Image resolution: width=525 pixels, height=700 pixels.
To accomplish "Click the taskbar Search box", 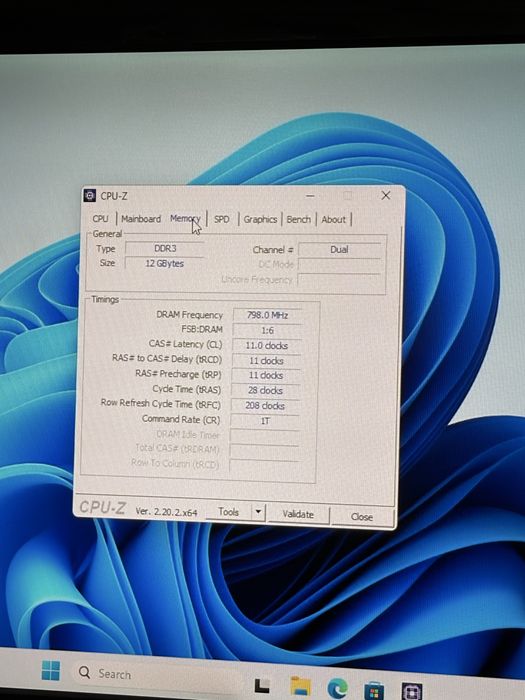I will 156,674.
